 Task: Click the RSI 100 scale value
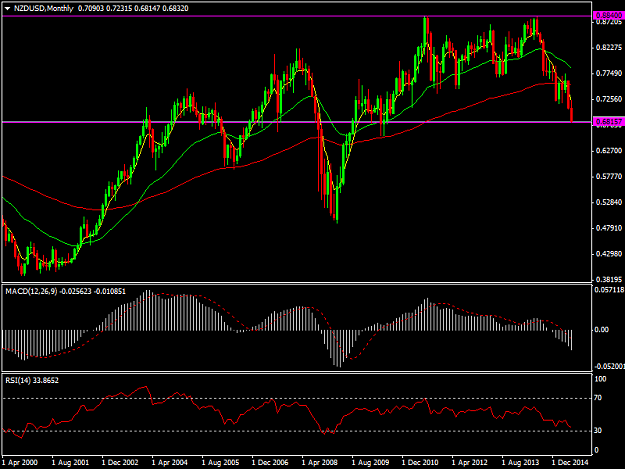pos(600,379)
